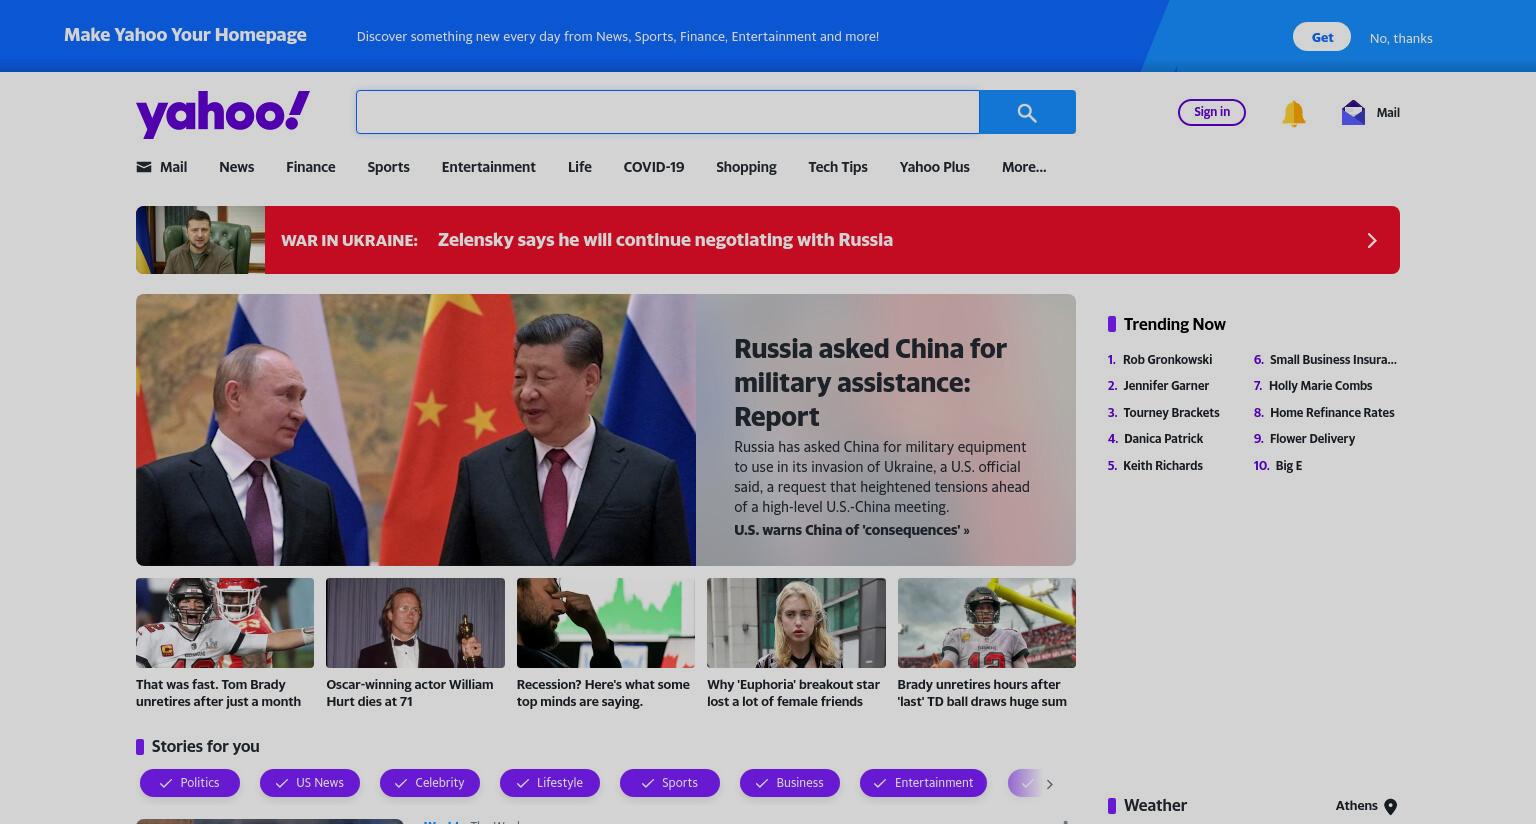Select trending topic Home Refinance Rates

1332,413
